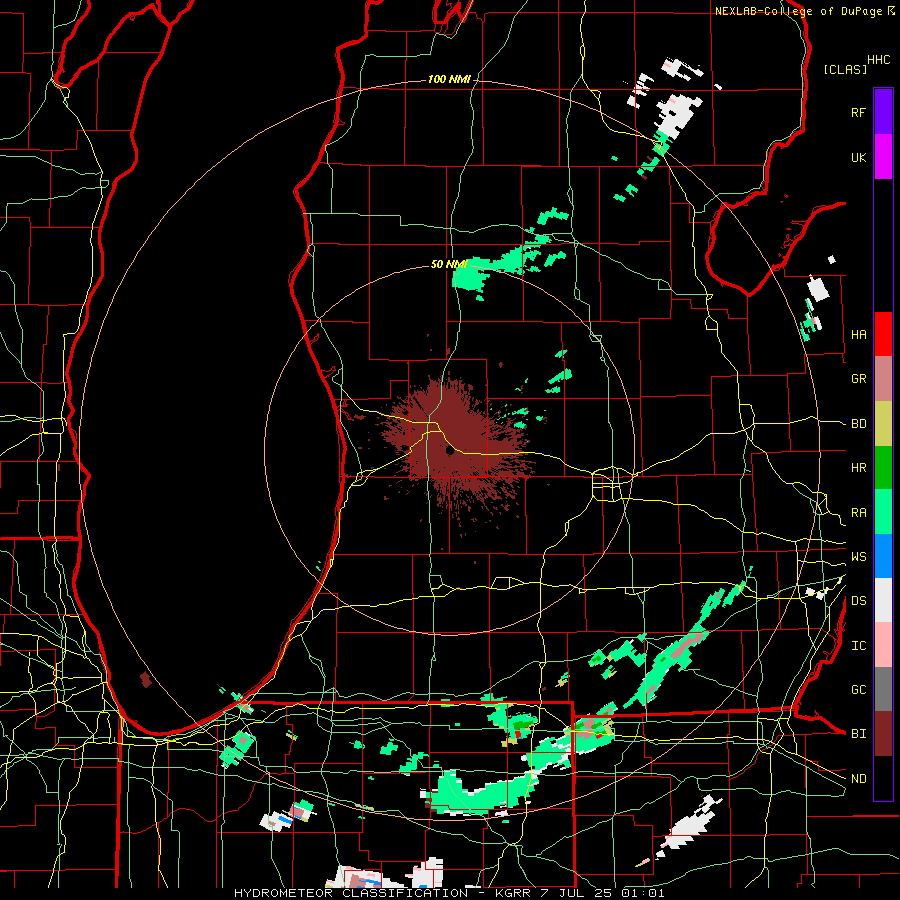Screen dimensions: 900x900
Task: Click the GC legend label
Action: click(x=858, y=689)
